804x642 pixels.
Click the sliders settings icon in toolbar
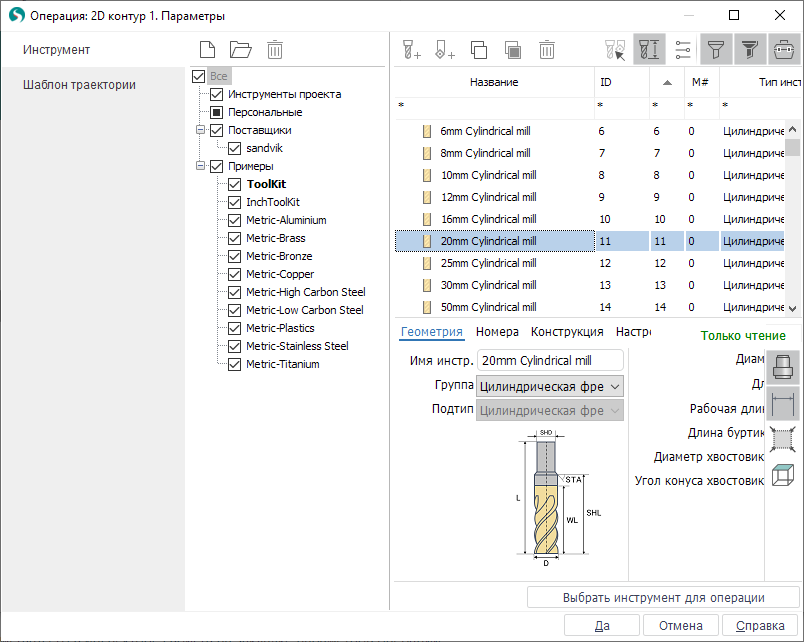point(683,49)
